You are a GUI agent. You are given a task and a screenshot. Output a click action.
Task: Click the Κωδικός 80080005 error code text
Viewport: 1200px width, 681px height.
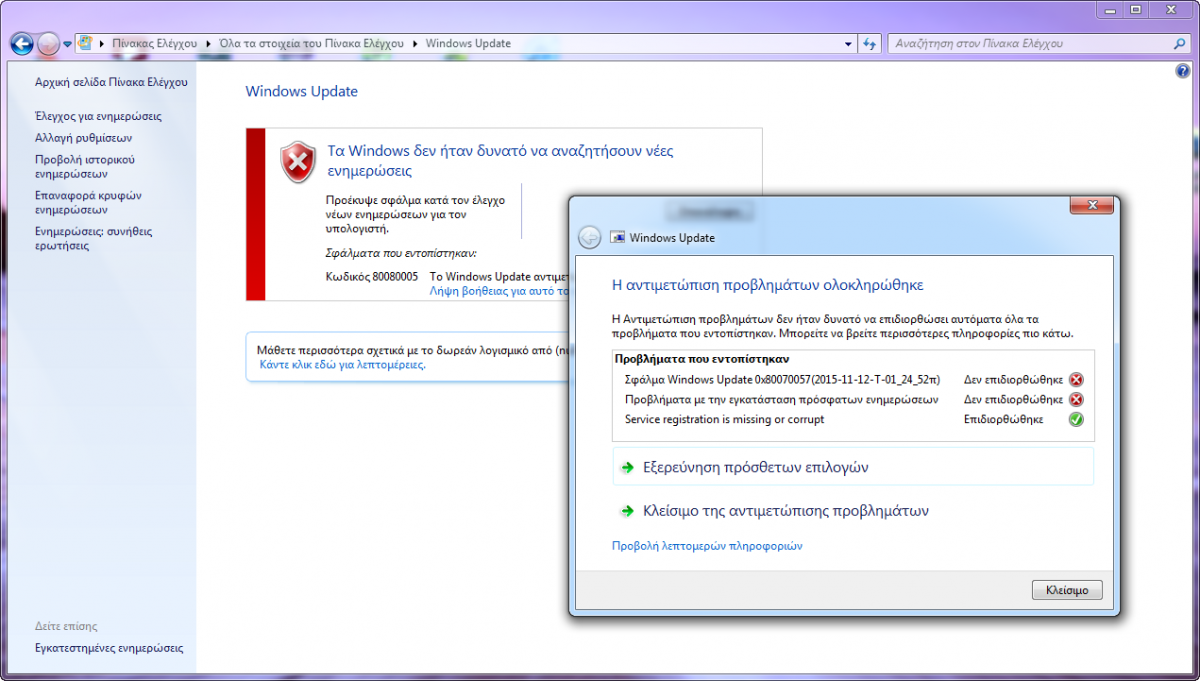click(x=372, y=276)
